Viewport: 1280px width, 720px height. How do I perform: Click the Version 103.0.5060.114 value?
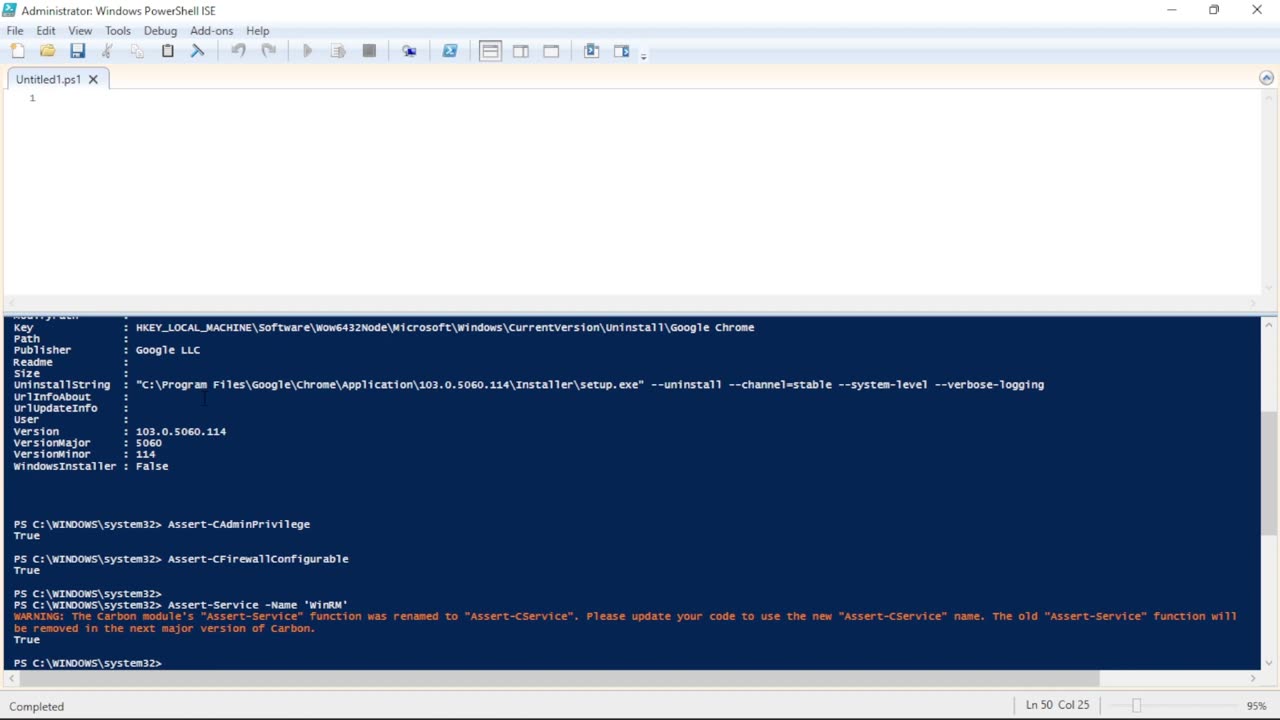tap(181, 431)
